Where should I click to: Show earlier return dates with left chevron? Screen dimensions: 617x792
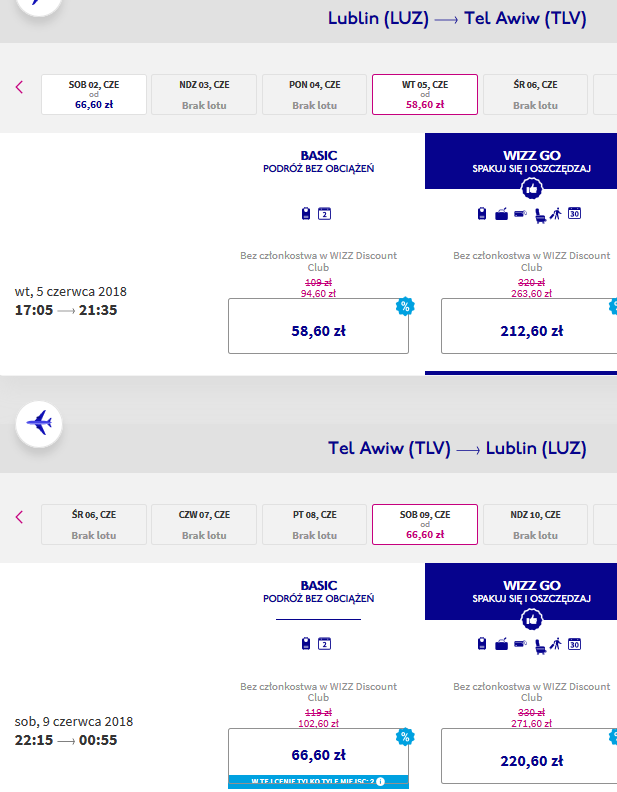[x=20, y=517]
